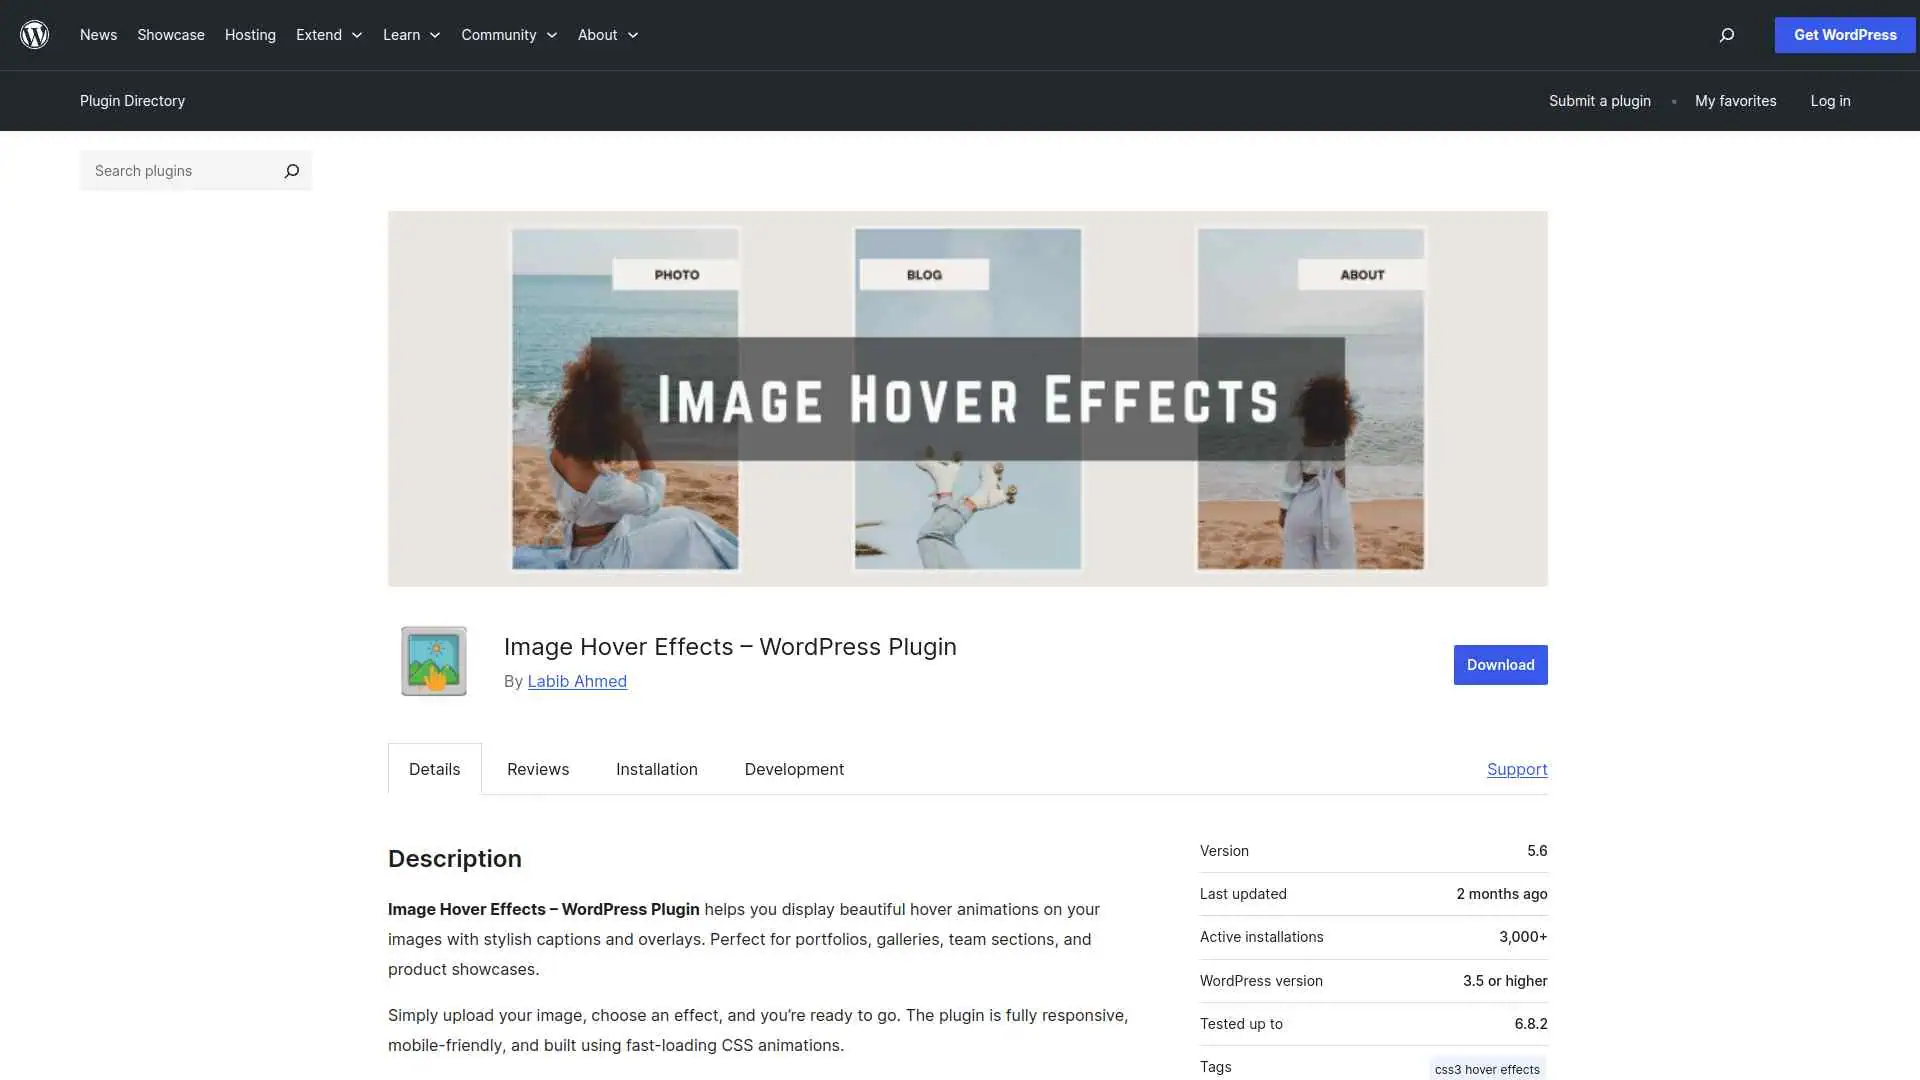The width and height of the screenshot is (1920, 1080).
Task: Switch to the Reviews tab
Action: pos(537,769)
